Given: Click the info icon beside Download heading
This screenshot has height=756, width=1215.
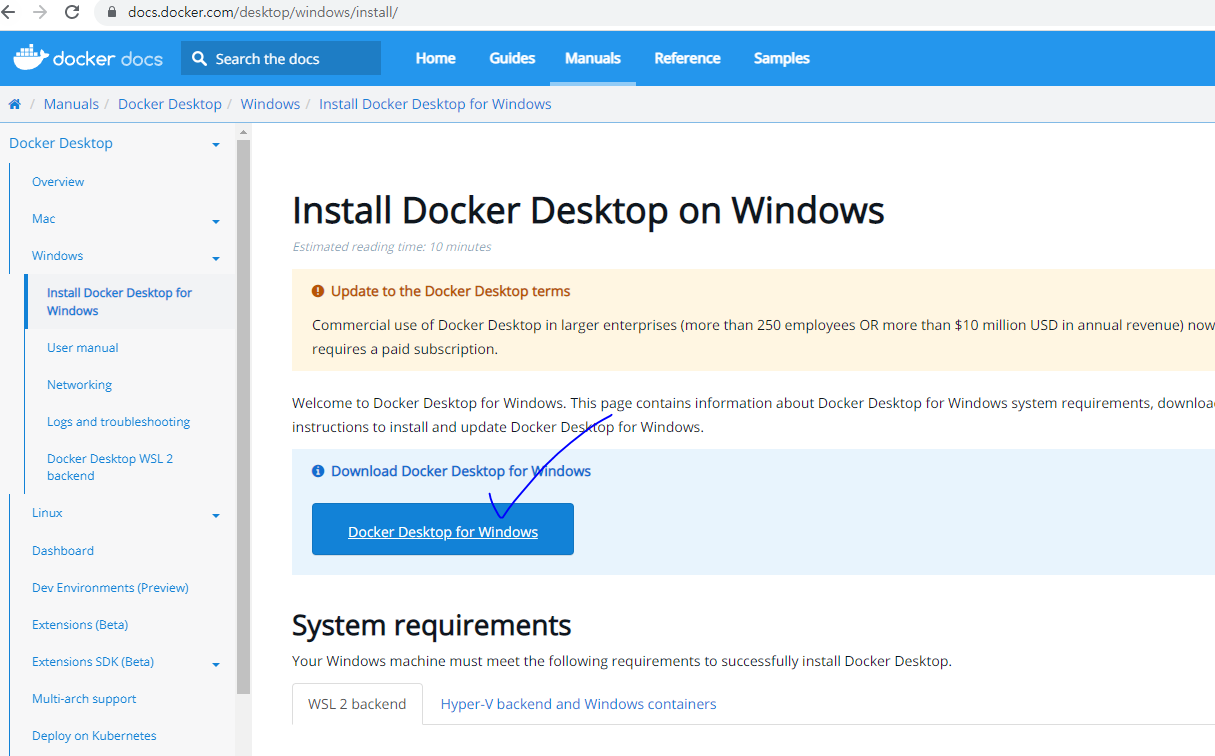Looking at the screenshot, I should coord(318,471).
